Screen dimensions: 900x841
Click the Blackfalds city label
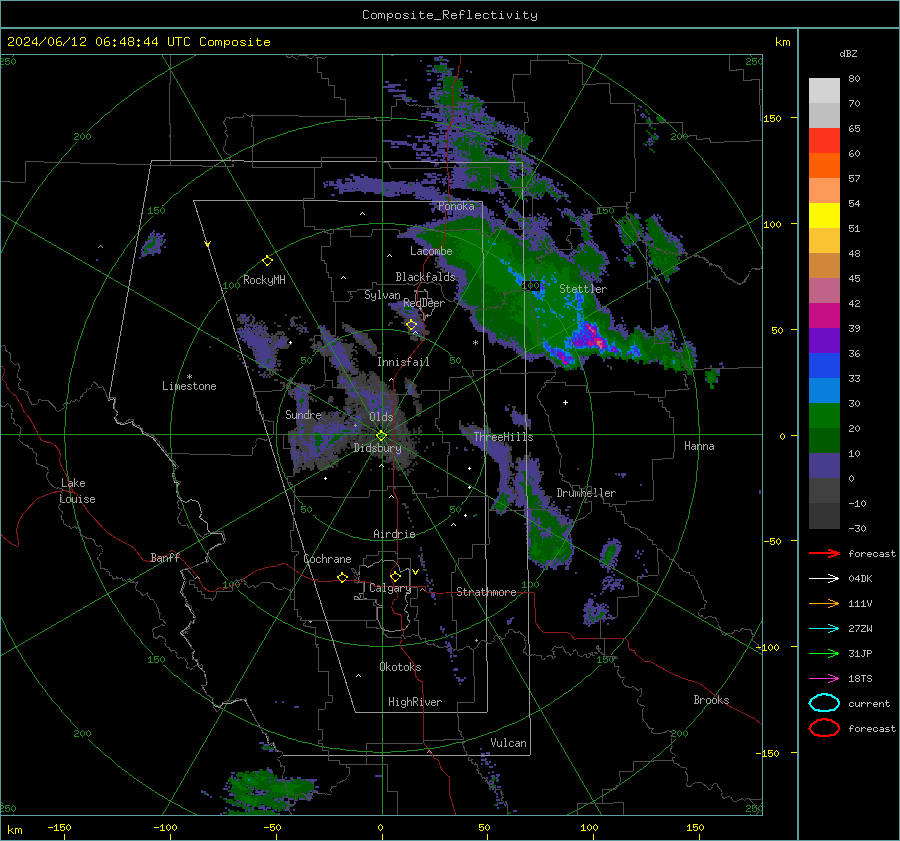pyautogui.click(x=425, y=277)
